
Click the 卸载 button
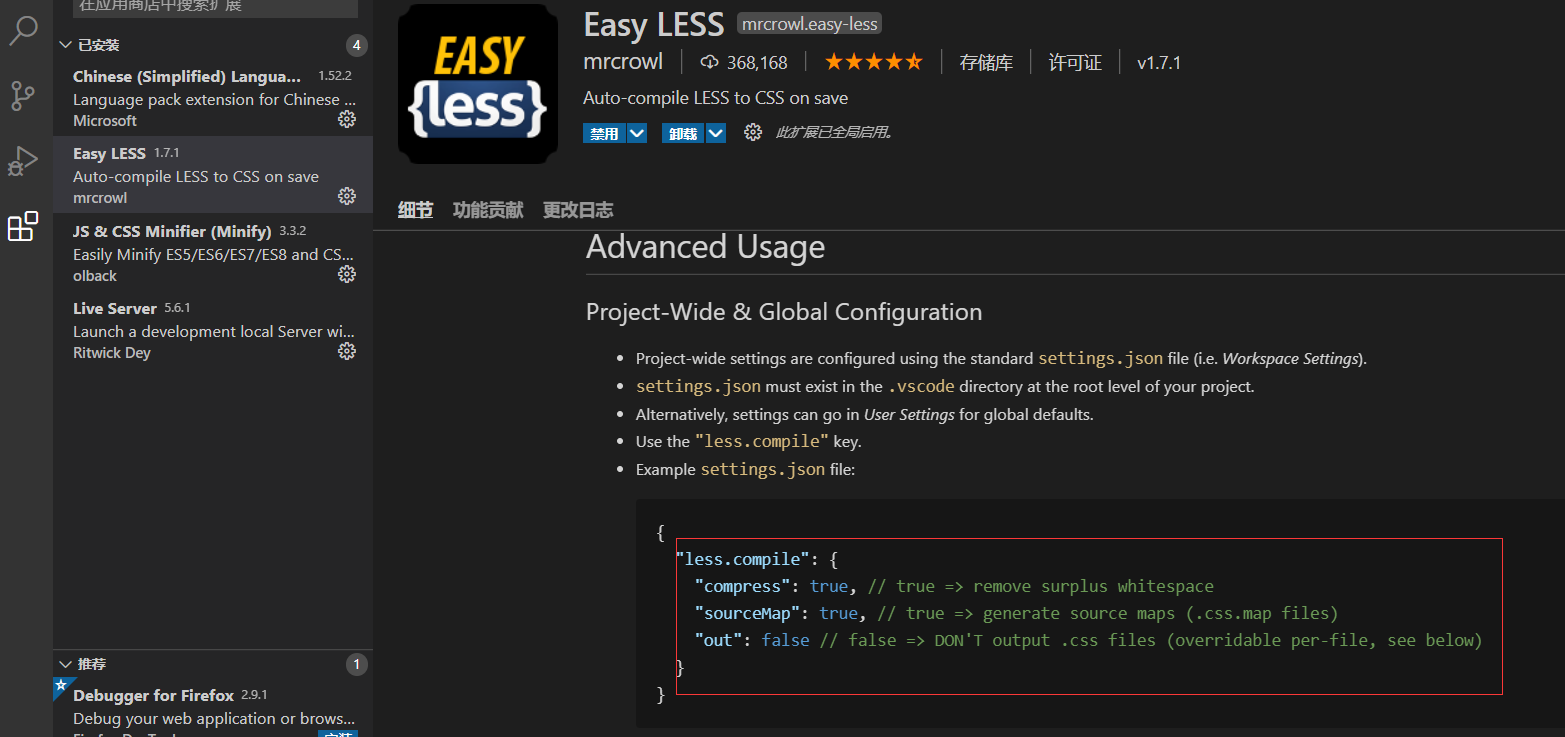[684, 133]
